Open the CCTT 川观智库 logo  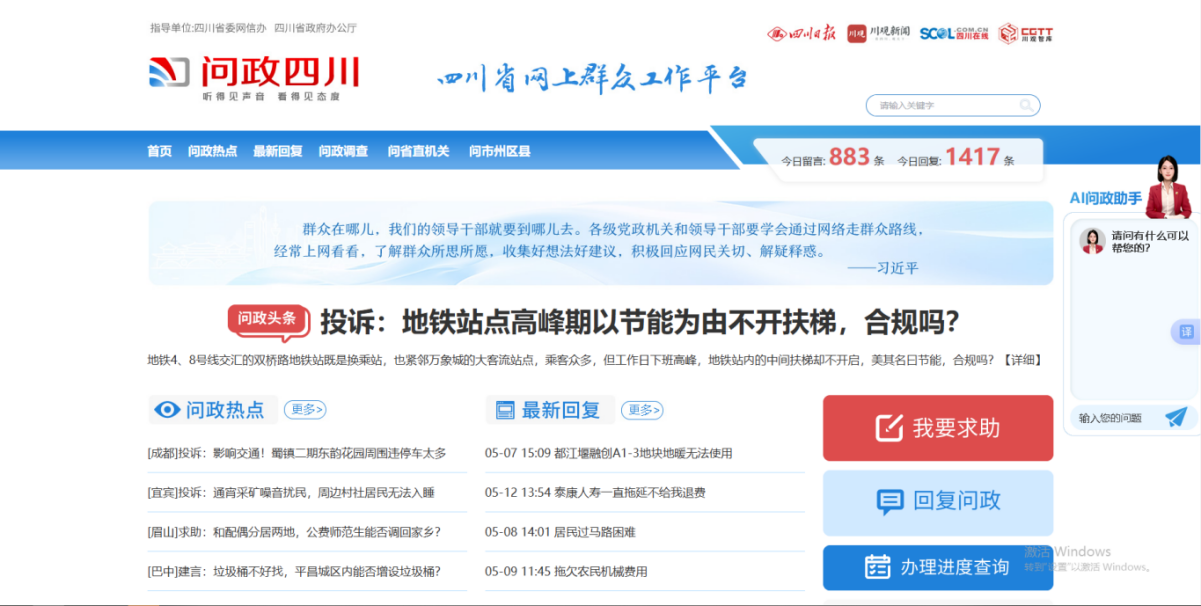click(1026, 33)
